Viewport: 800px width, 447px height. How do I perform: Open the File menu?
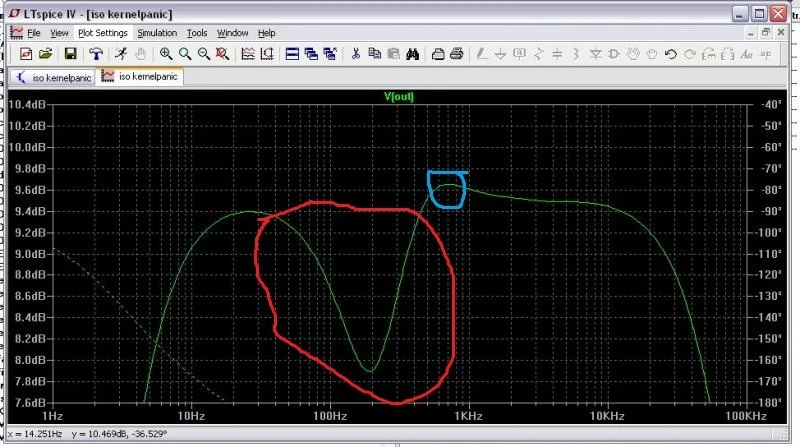click(x=35, y=33)
